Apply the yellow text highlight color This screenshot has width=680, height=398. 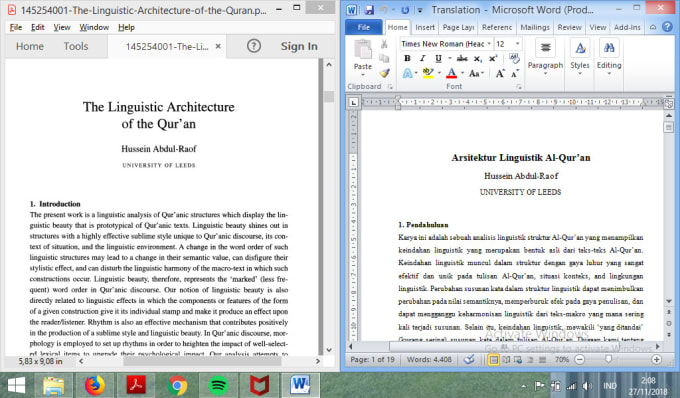[x=428, y=73]
